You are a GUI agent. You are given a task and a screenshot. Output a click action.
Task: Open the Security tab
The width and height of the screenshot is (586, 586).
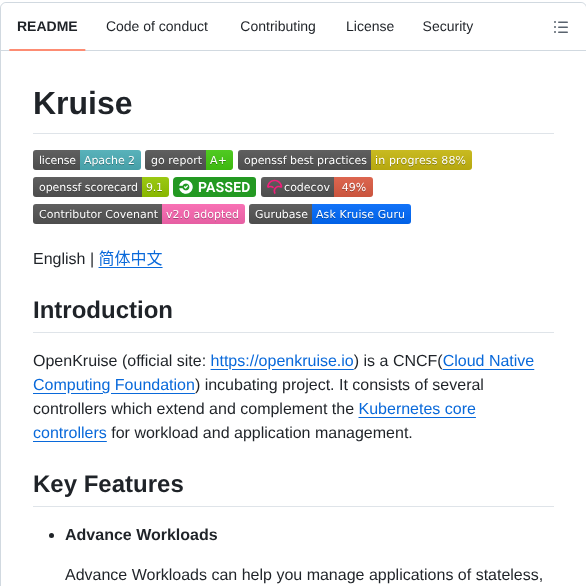(447, 27)
